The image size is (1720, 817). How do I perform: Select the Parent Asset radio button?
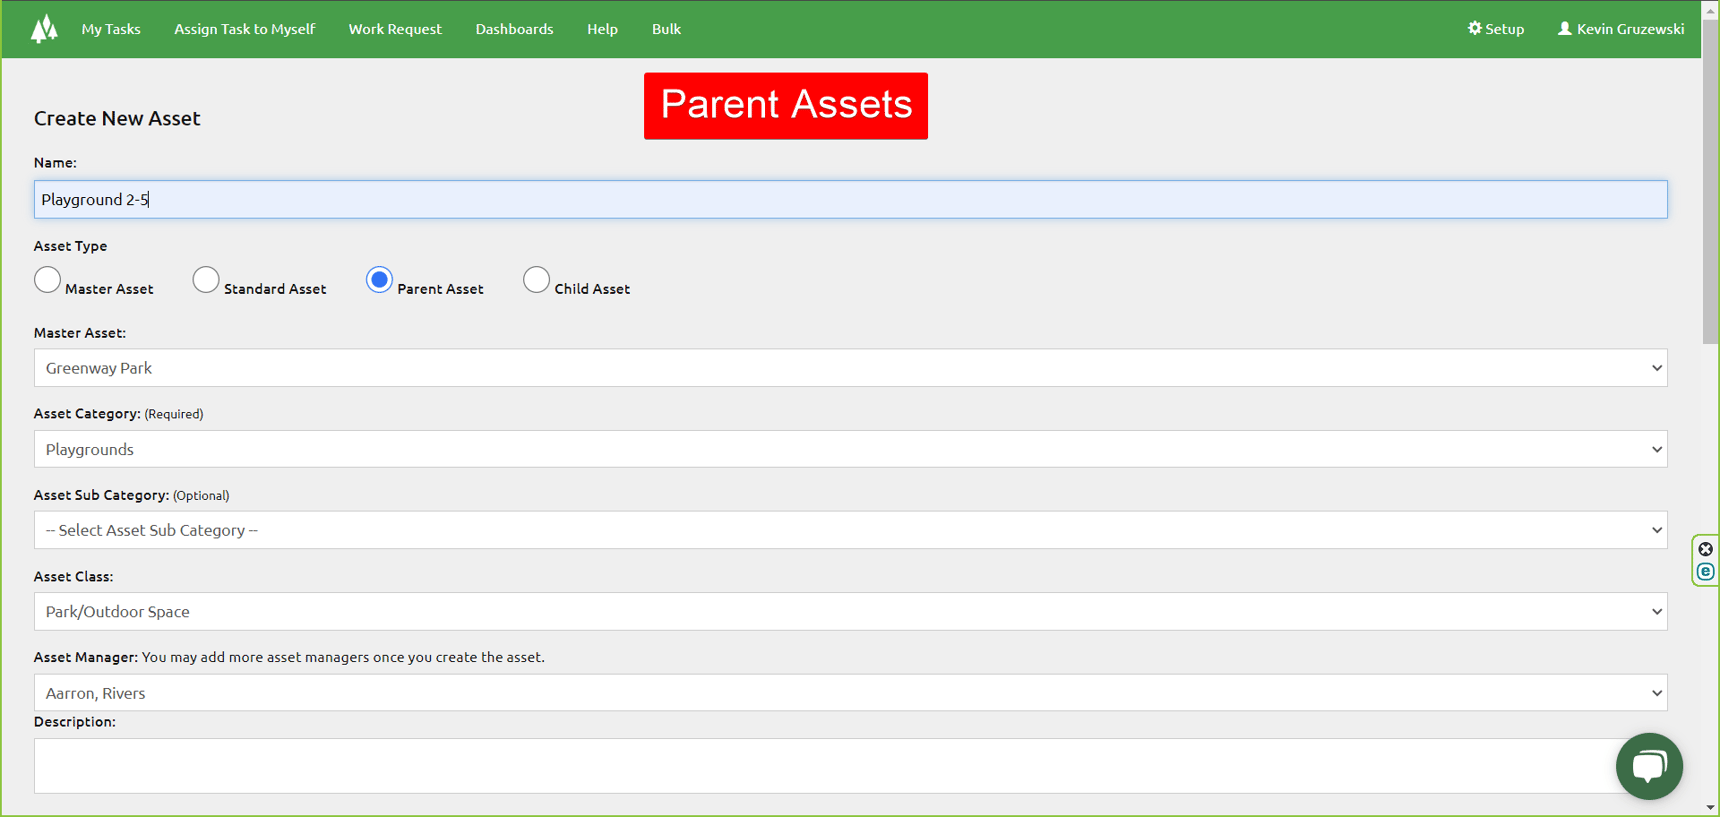point(379,280)
